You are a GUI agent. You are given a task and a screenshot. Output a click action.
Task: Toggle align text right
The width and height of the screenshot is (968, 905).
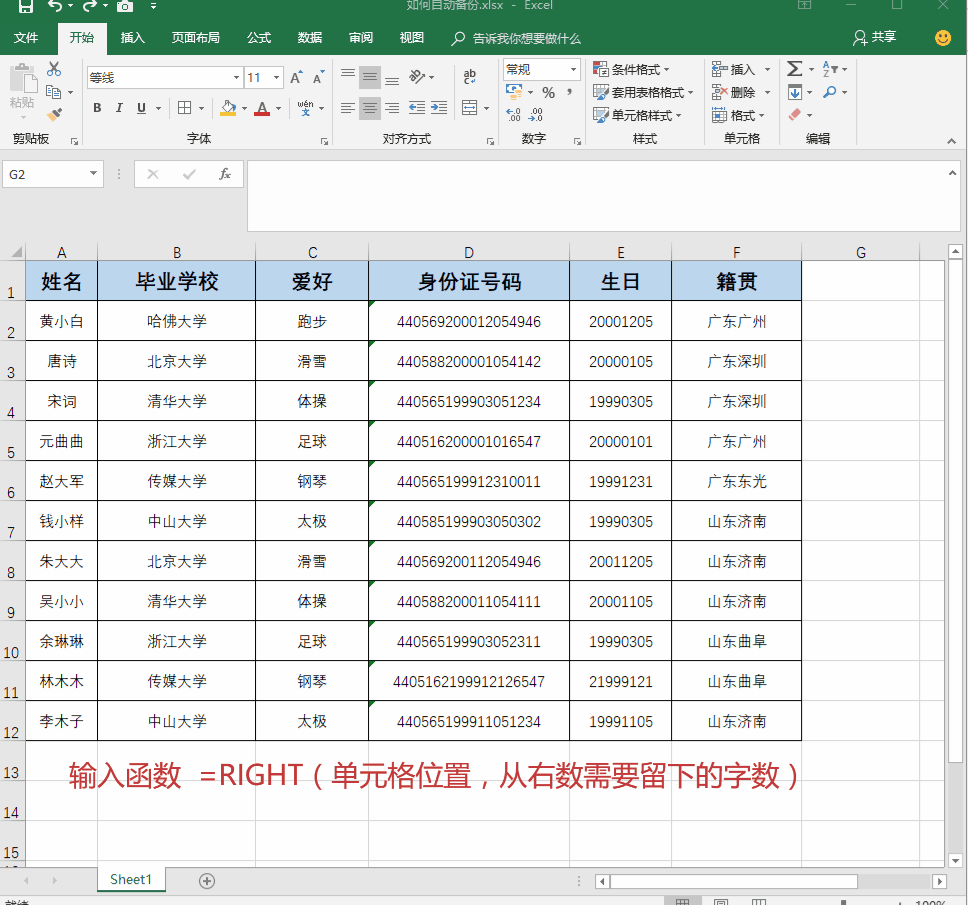(x=392, y=108)
